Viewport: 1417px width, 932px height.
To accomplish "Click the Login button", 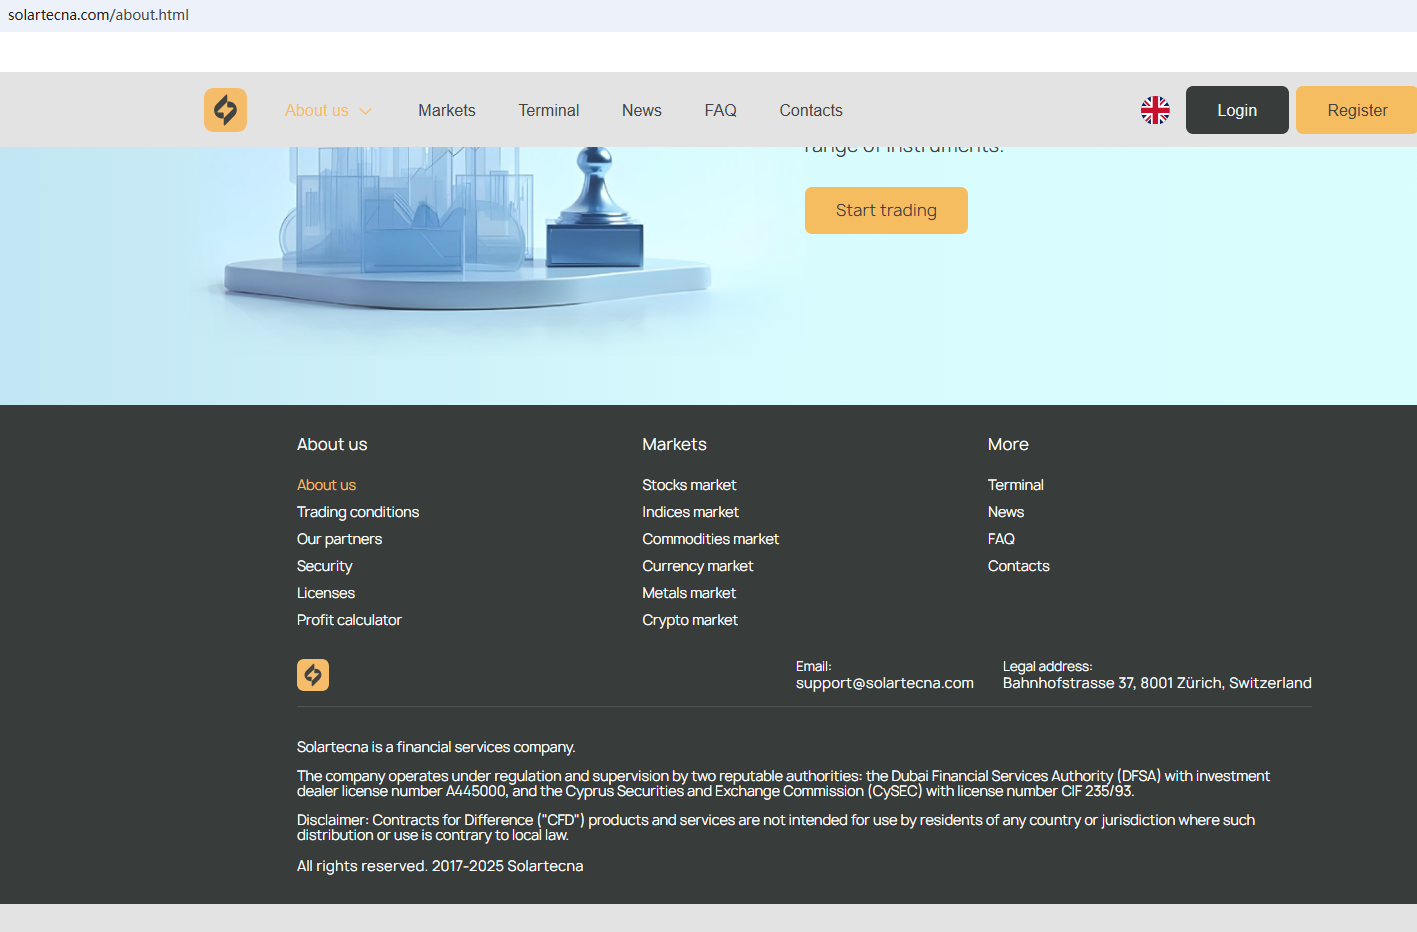I will [1236, 110].
